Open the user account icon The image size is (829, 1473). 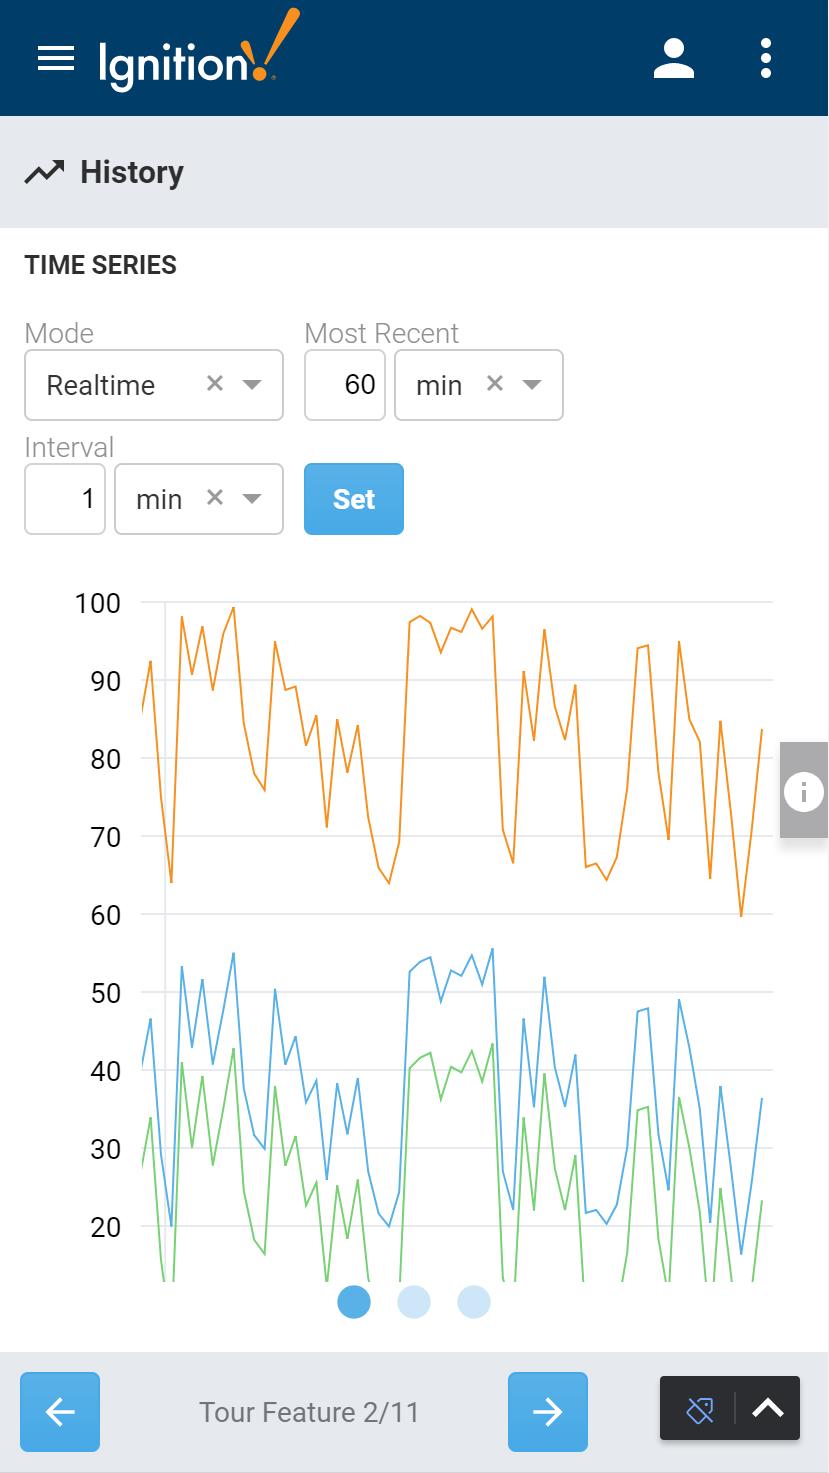674,59
